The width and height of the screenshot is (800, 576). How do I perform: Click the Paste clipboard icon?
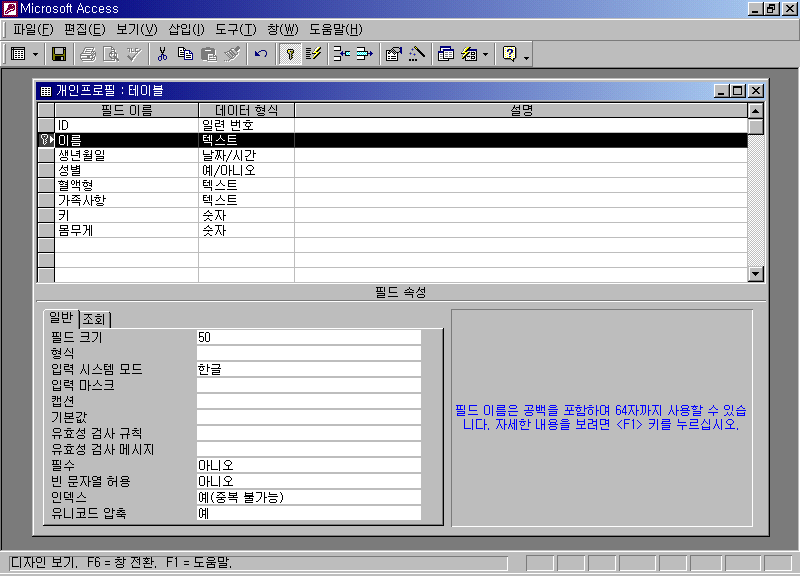pyautogui.click(x=209, y=54)
